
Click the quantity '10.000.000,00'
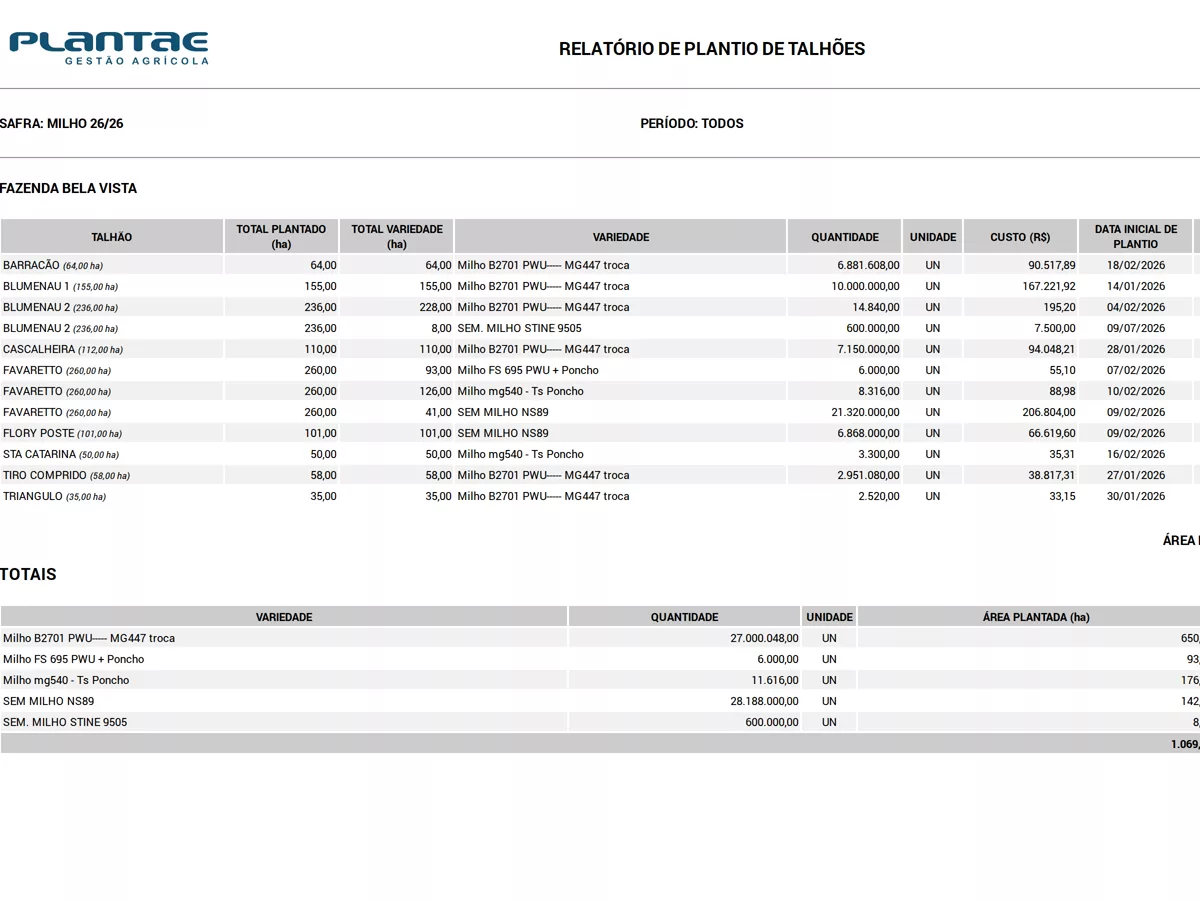(x=865, y=286)
